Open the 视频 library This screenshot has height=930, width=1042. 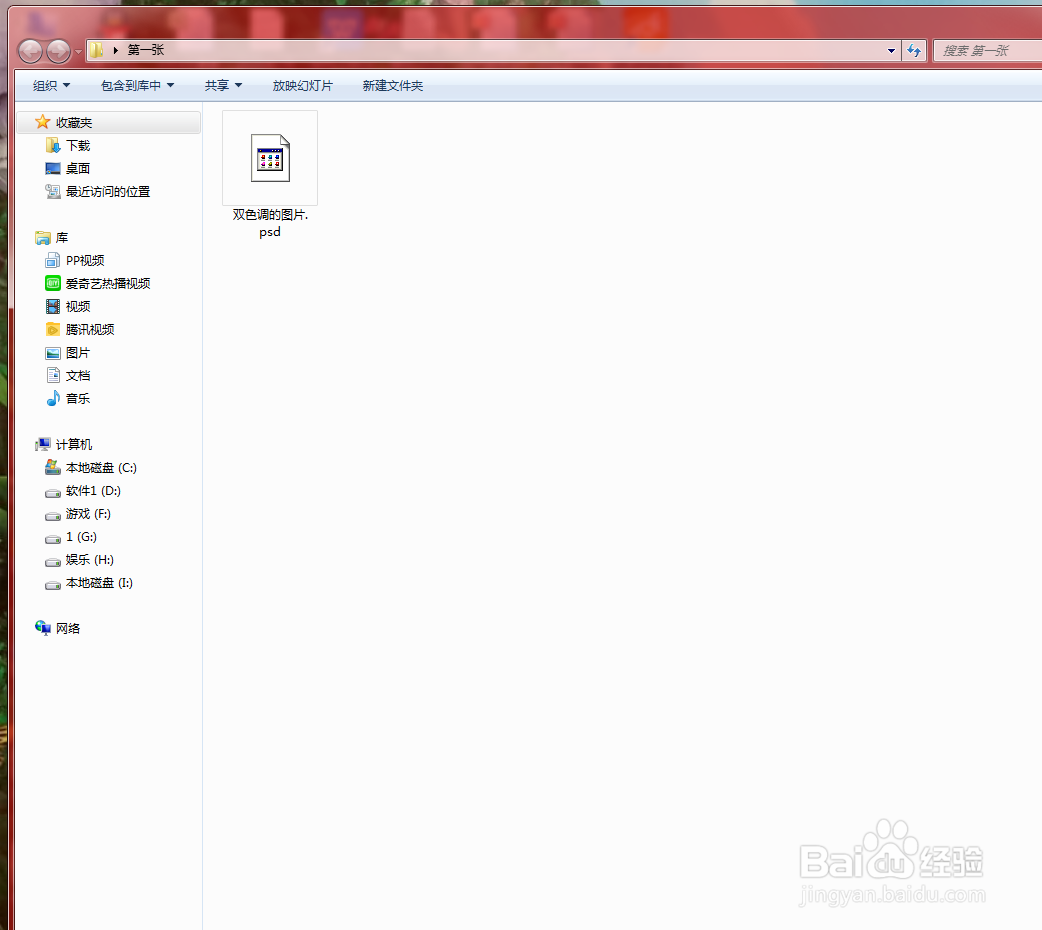click(78, 306)
